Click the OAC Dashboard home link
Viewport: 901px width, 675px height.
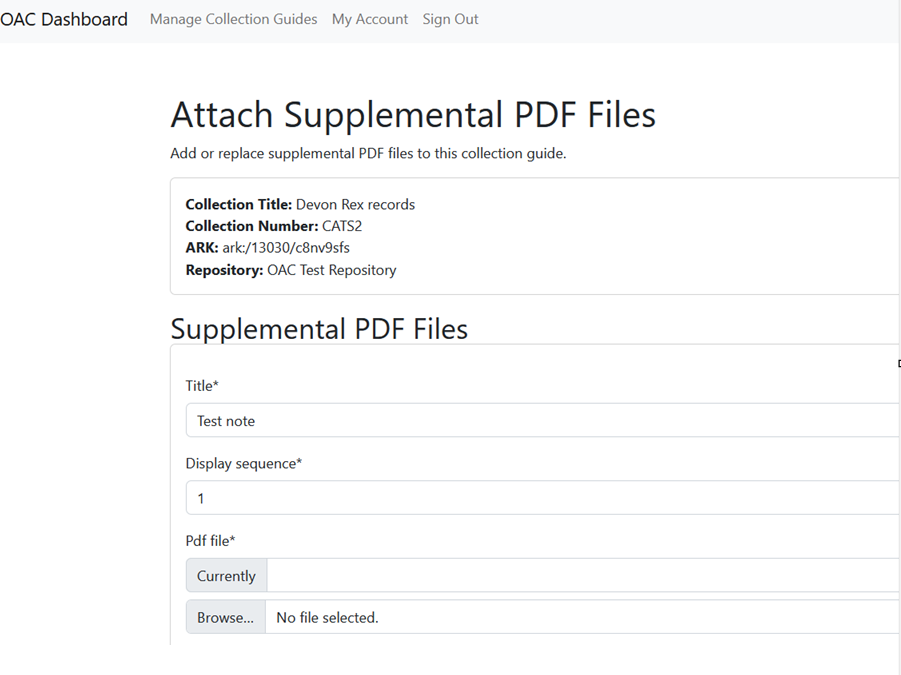pyautogui.click(x=63, y=18)
